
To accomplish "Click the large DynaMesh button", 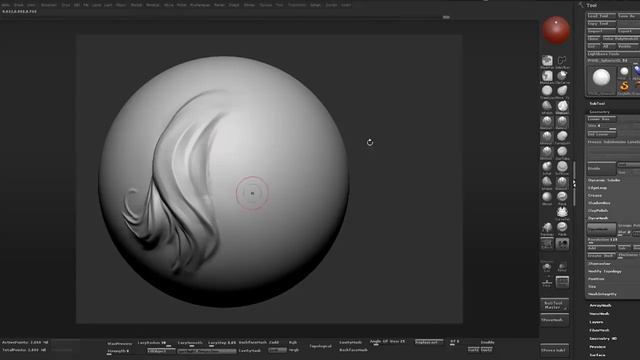I will [601, 229].
